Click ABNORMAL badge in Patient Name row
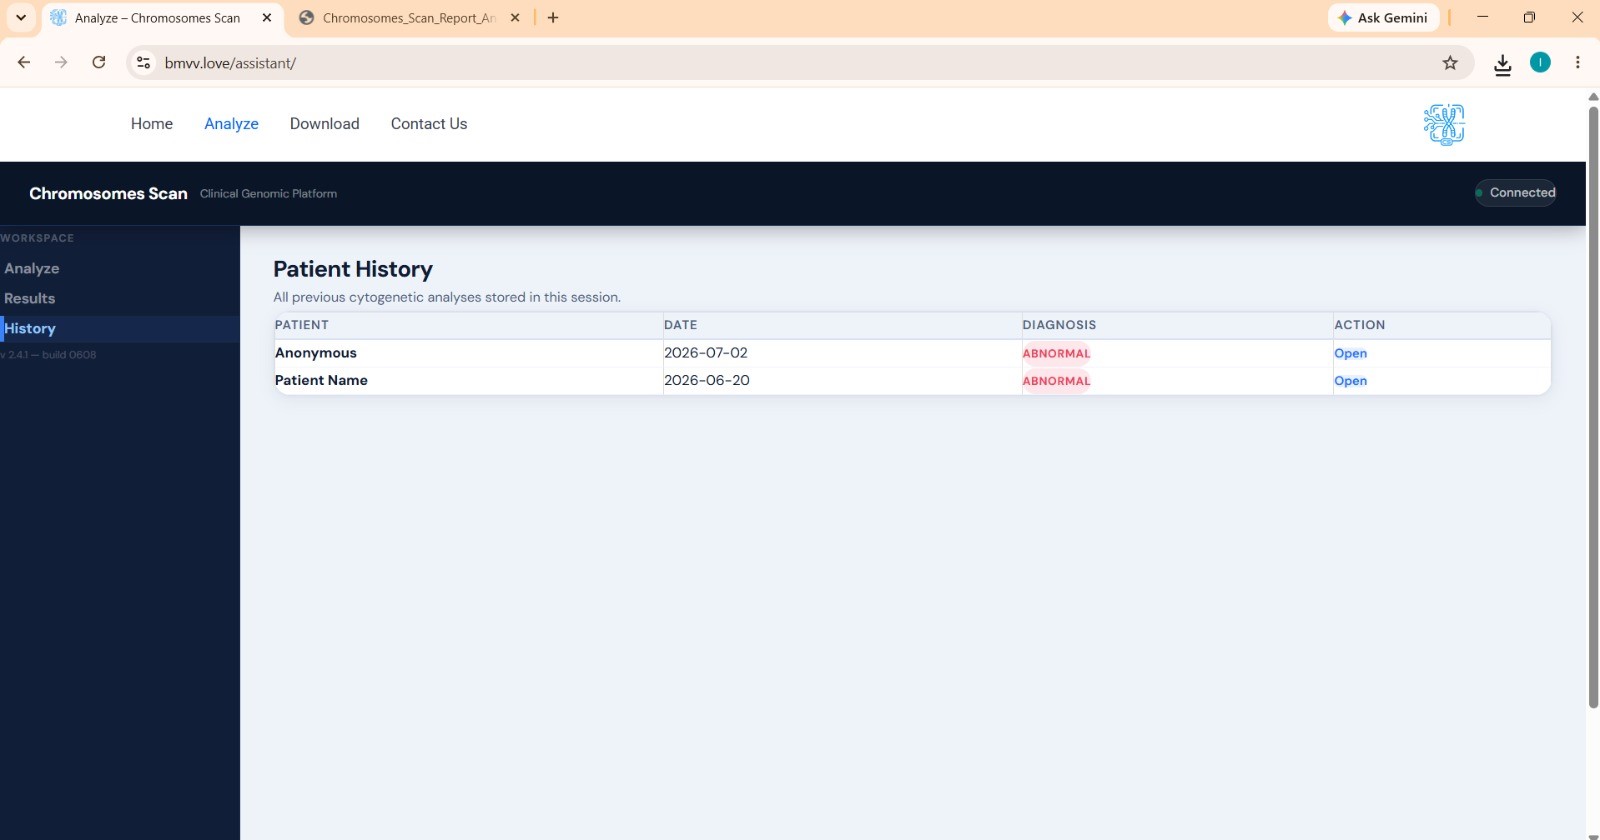This screenshot has width=1600, height=840. tap(1056, 381)
